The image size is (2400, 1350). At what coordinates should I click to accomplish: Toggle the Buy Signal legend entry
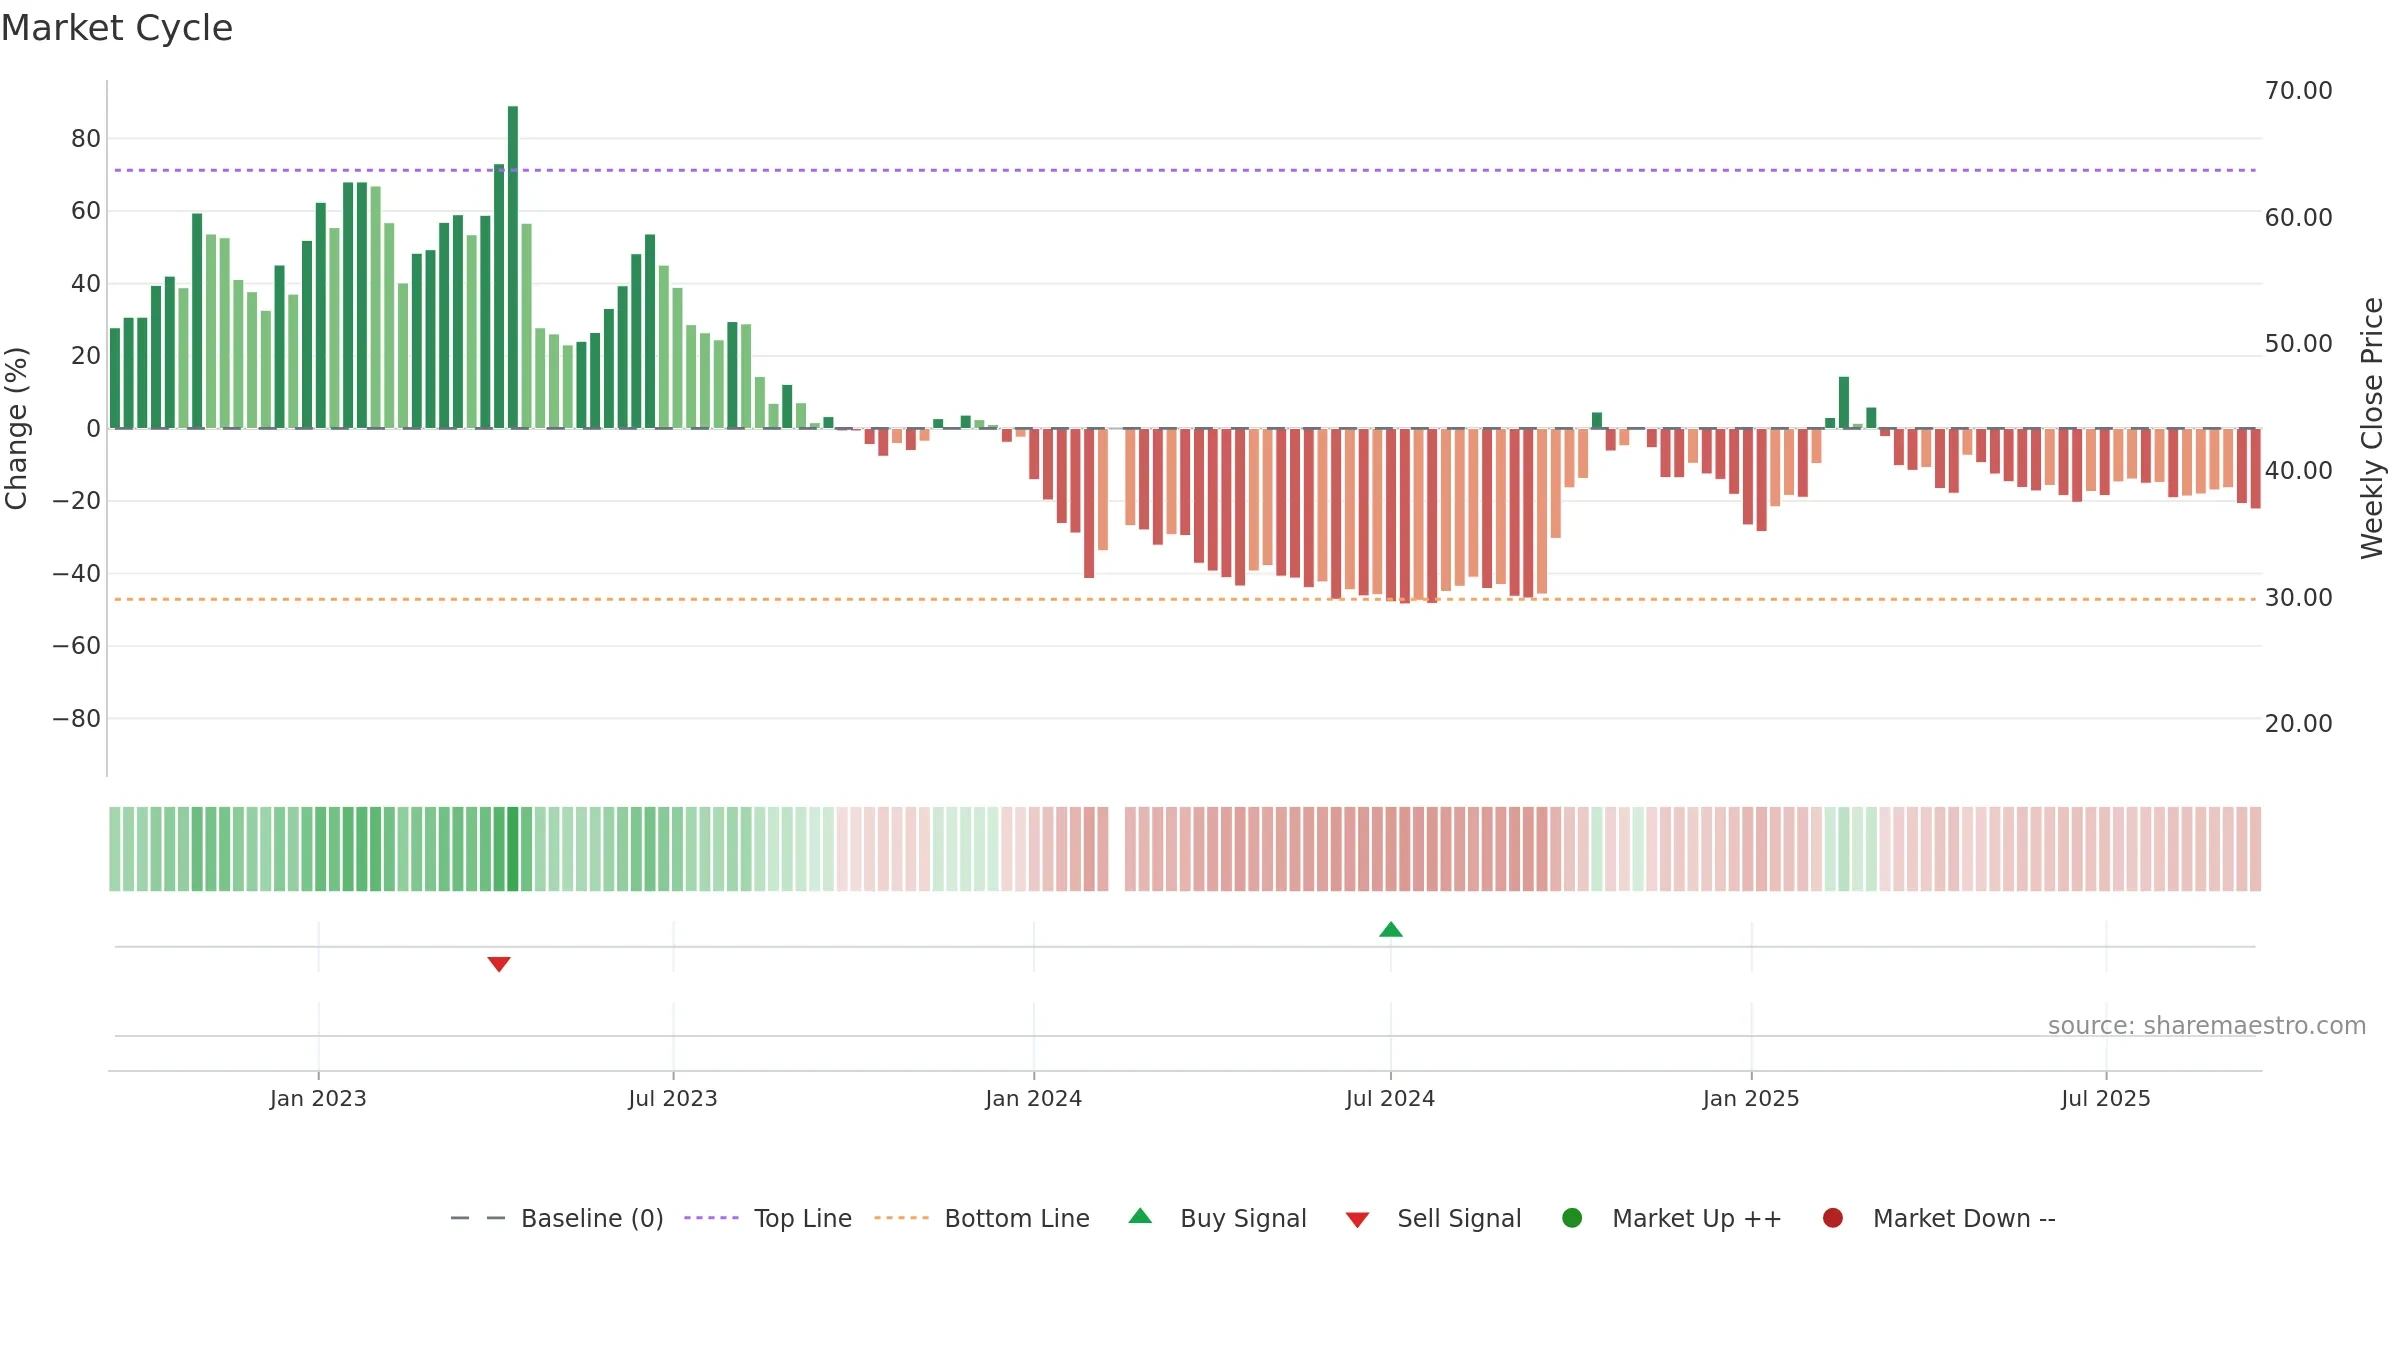click(1217, 1218)
